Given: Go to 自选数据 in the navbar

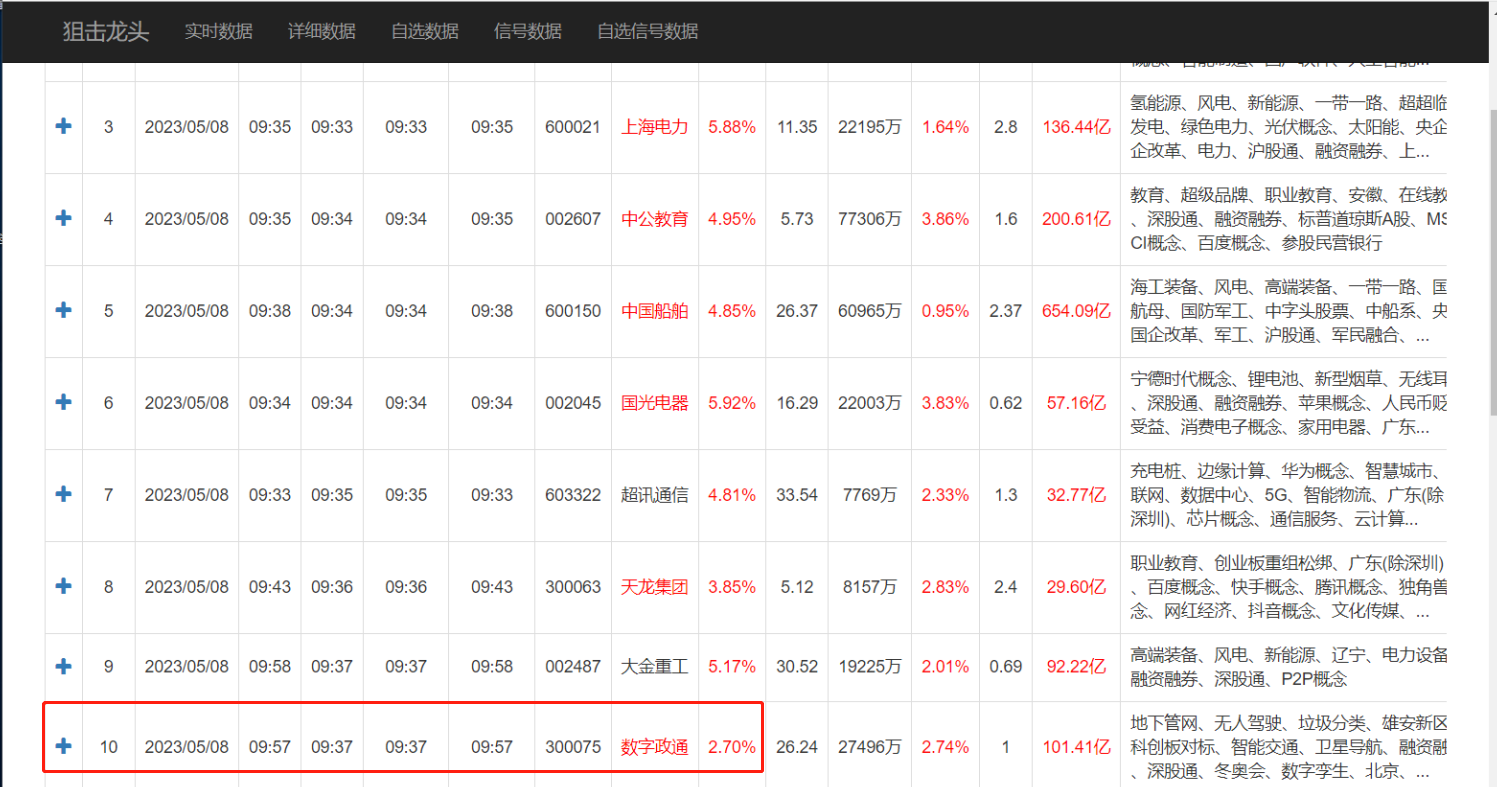Looking at the screenshot, I should click(x=424, y=31).
